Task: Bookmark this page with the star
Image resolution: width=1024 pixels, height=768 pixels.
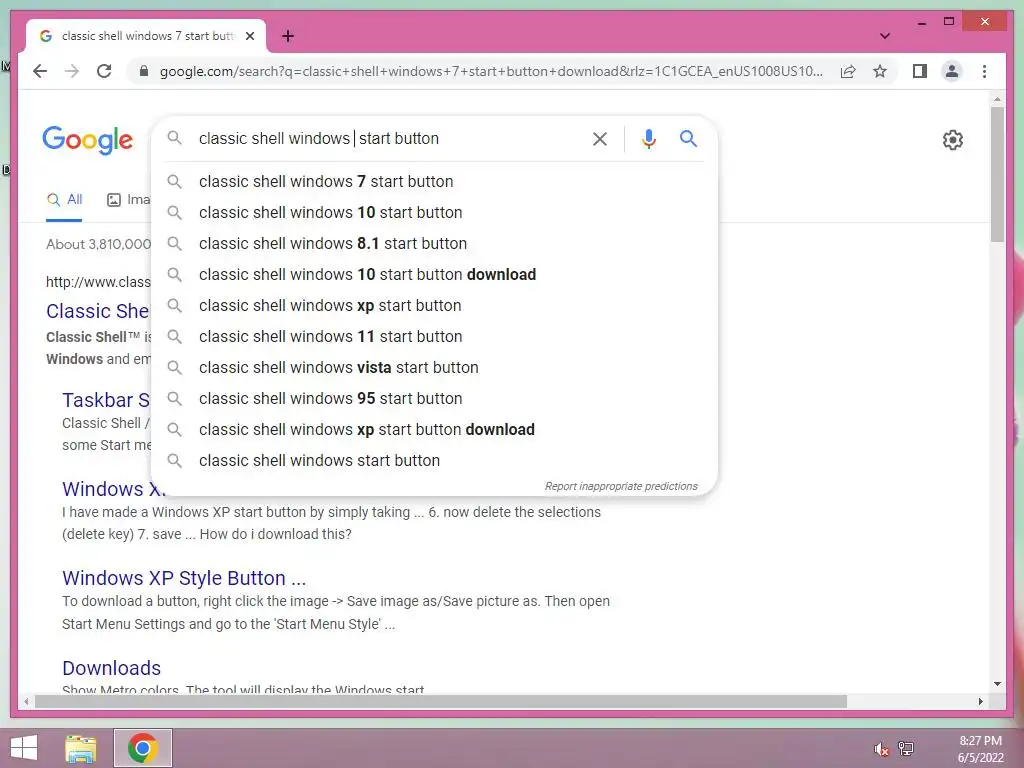Action: point(880,71)
